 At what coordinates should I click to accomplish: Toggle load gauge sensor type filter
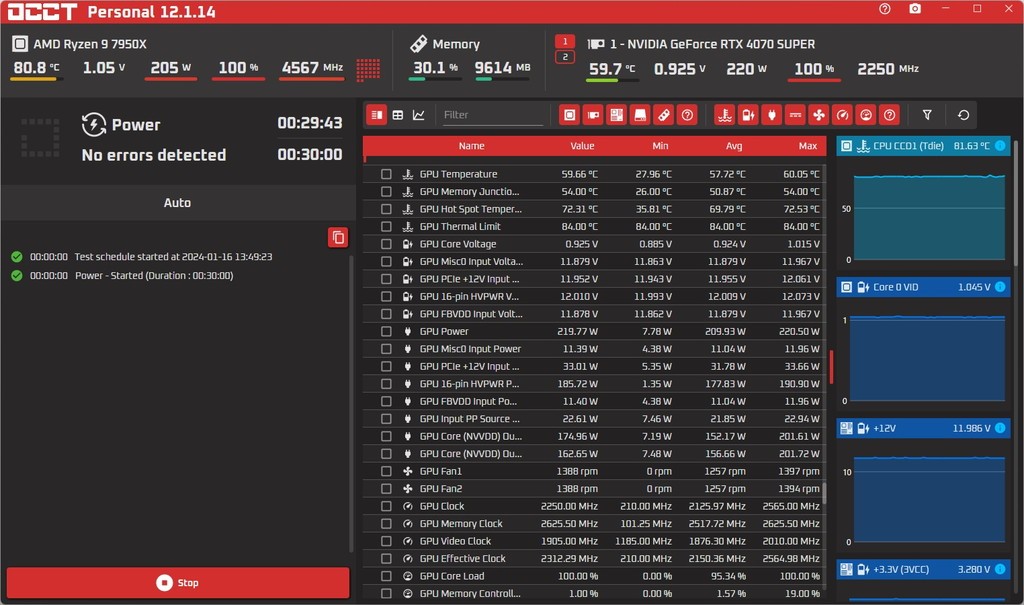[866, 115]
